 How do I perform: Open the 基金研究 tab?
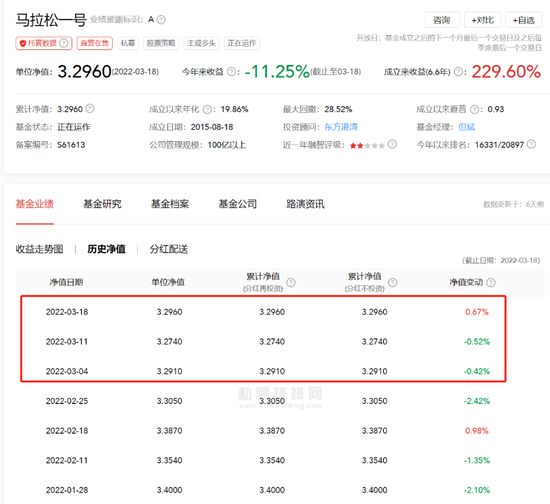pos(102,204)
